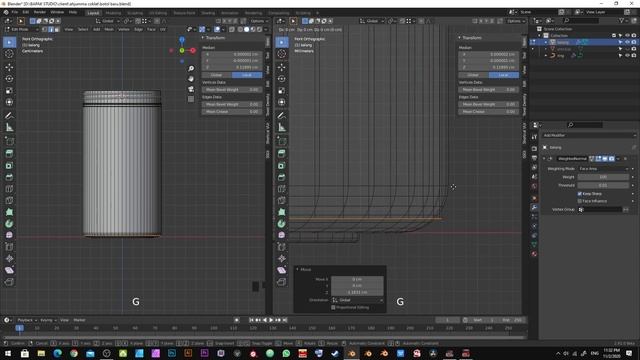Click the zoom magnifier gizmo in left viewport
This screenshot has height=360, width=640.
coord(191,69)
